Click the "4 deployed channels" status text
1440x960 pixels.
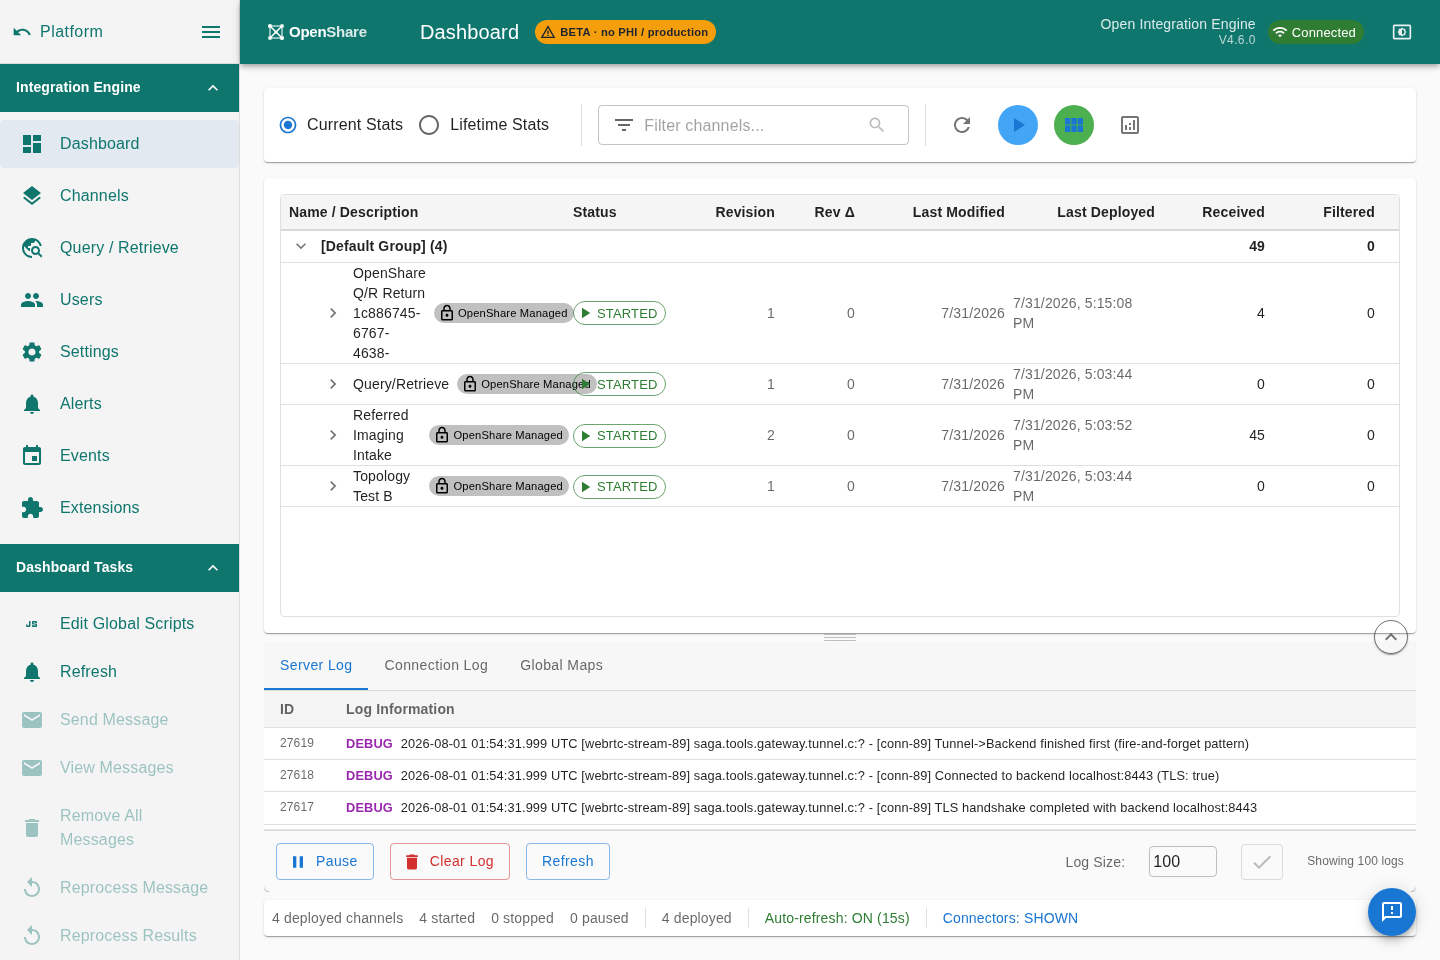click(338, 918)
